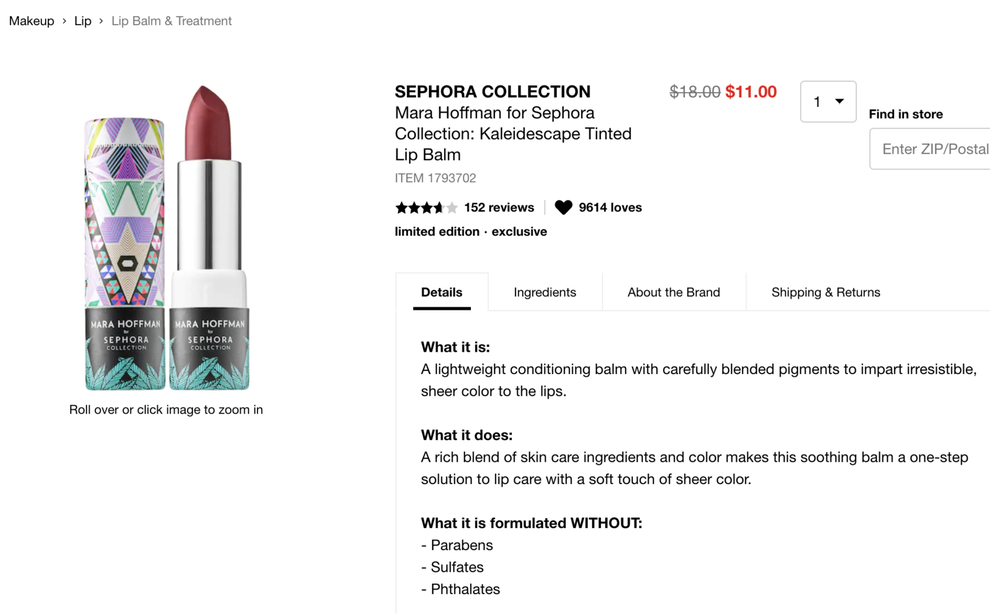Click the half-filled fourth star
The image size is (990, 614).
coord(438,207)
